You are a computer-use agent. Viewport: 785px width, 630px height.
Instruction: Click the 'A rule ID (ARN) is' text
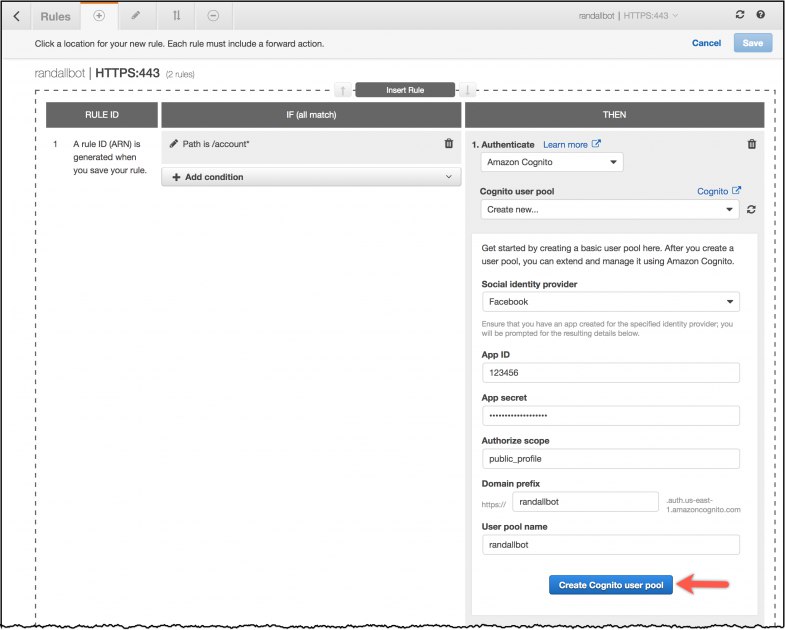coord(107,144)
